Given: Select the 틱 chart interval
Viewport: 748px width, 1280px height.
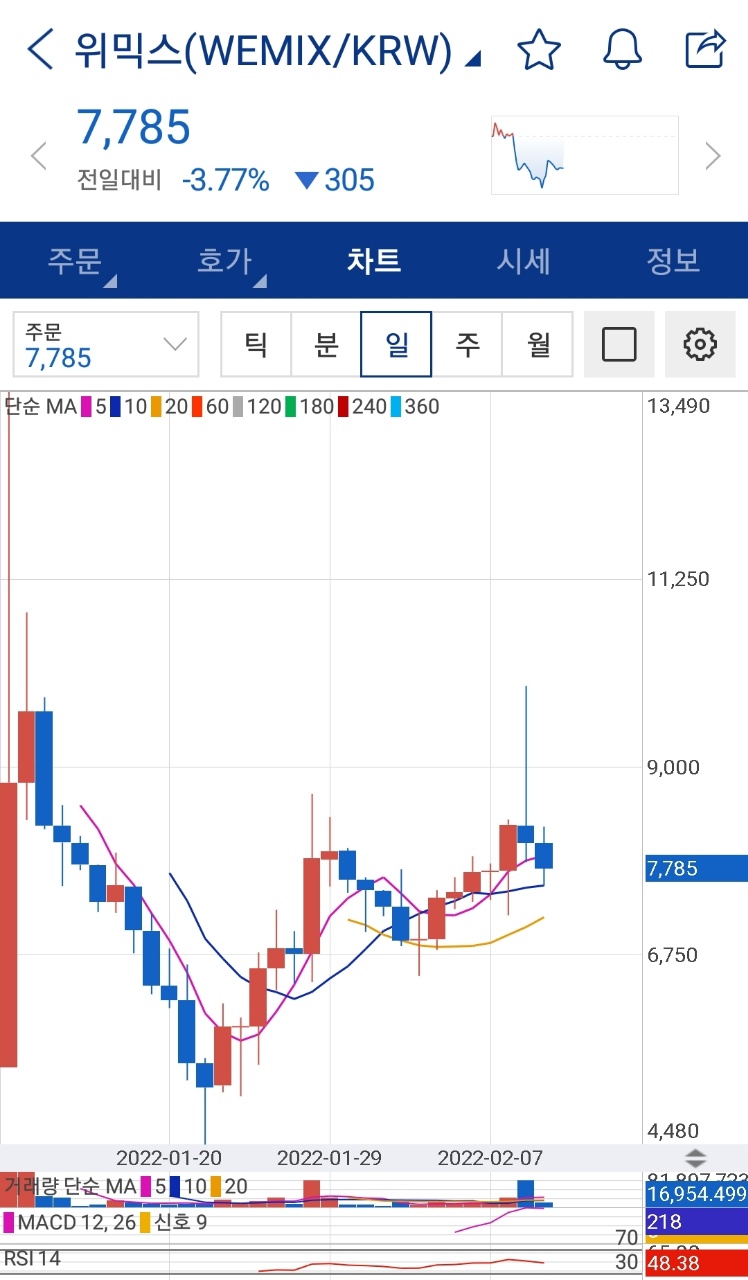Looking at the screenshot, I should coord(256,344).
